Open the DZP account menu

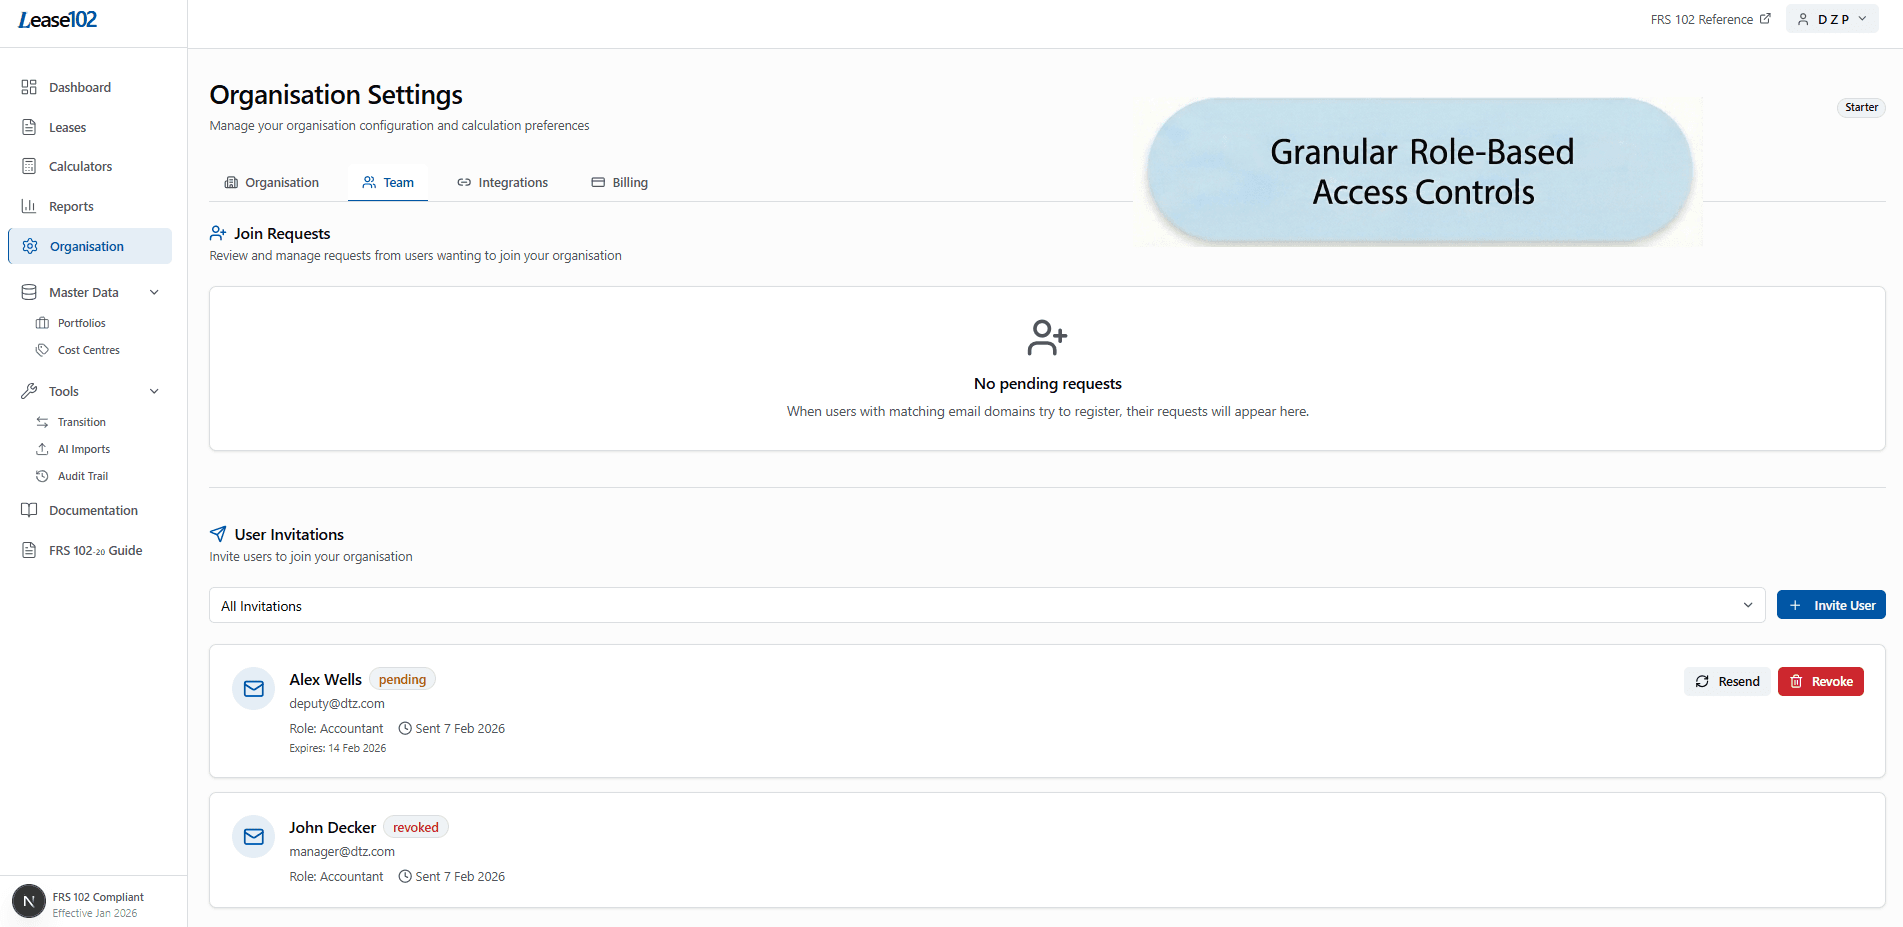point(1831,18)
